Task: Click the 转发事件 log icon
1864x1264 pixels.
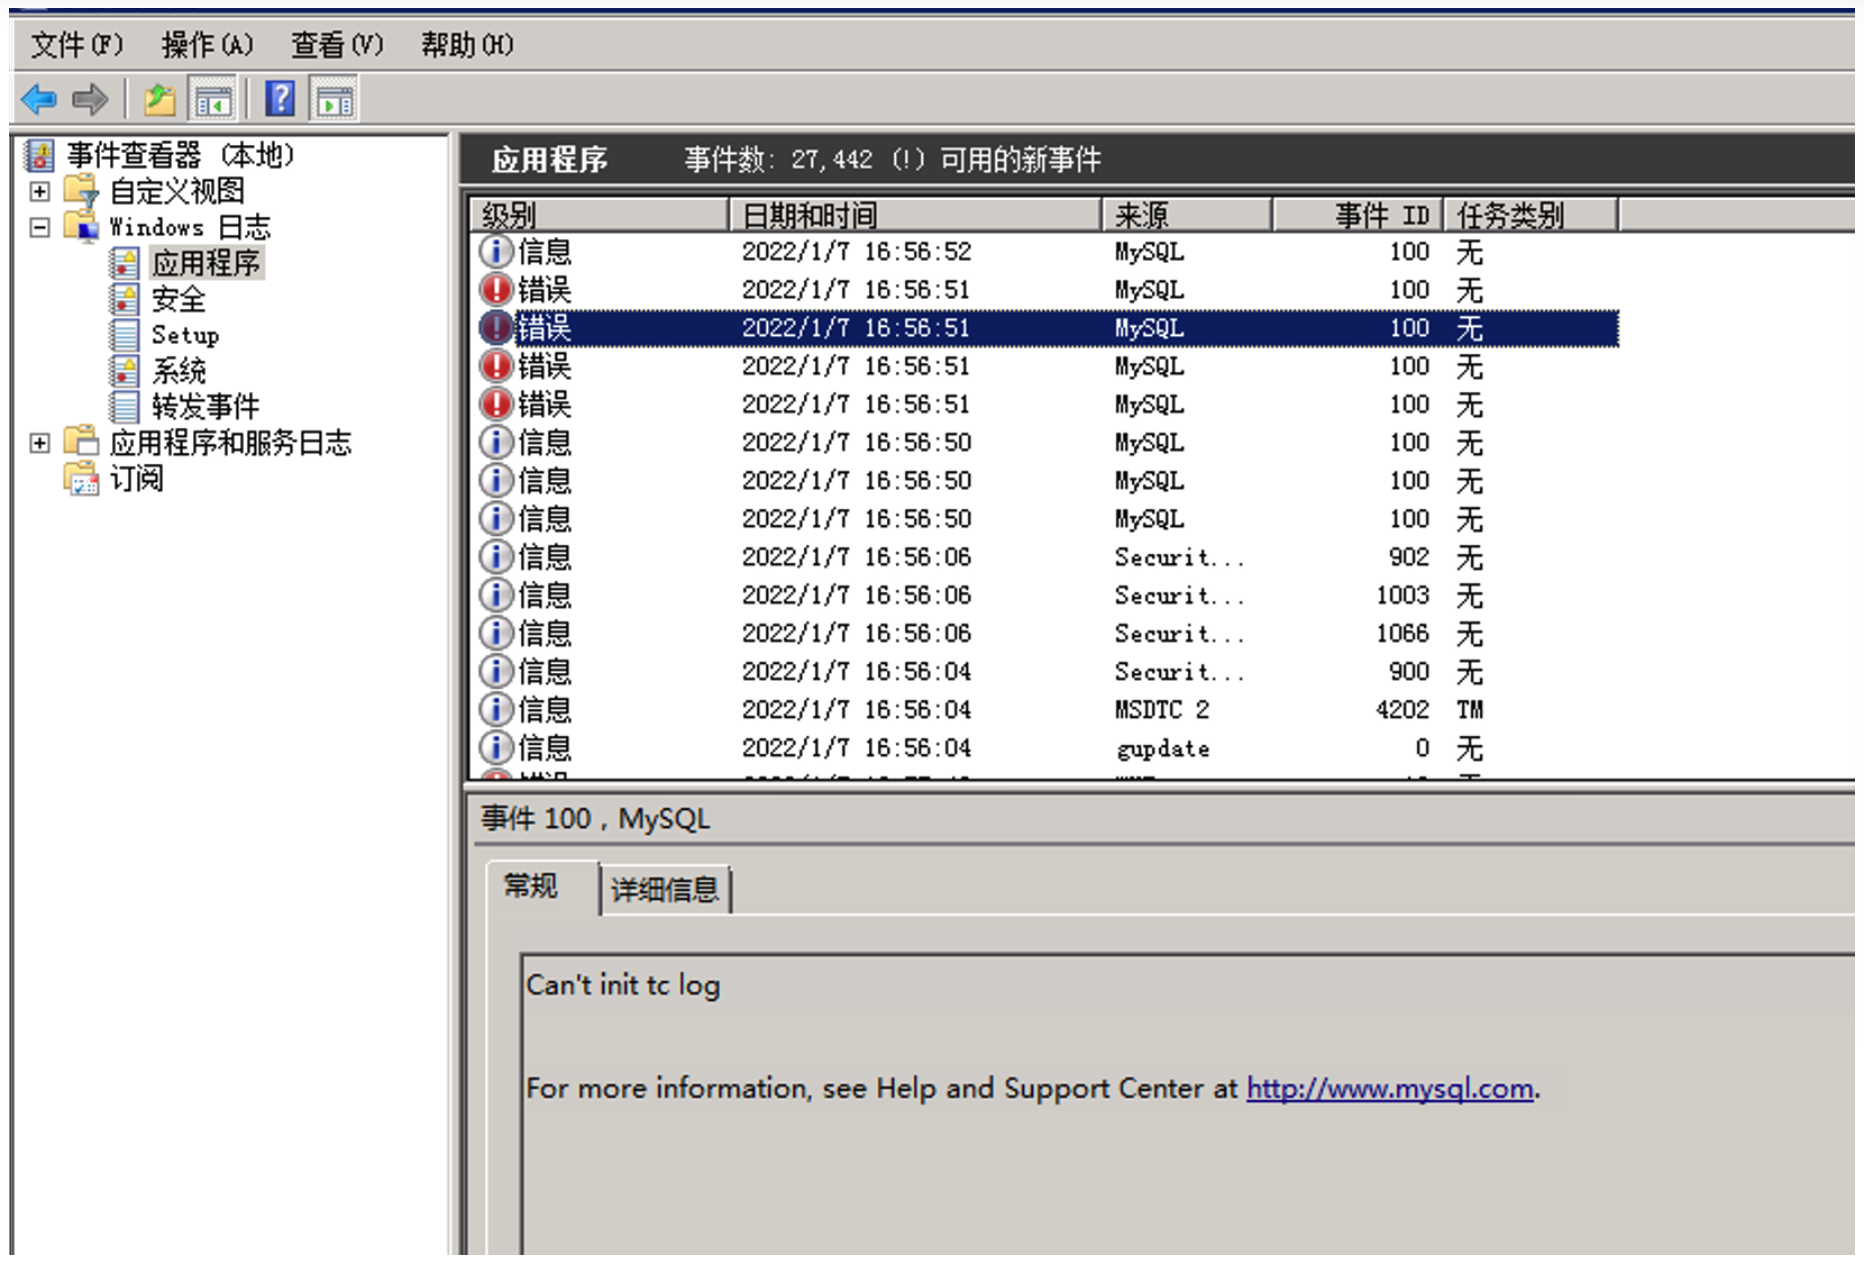Action: (125, 407)
